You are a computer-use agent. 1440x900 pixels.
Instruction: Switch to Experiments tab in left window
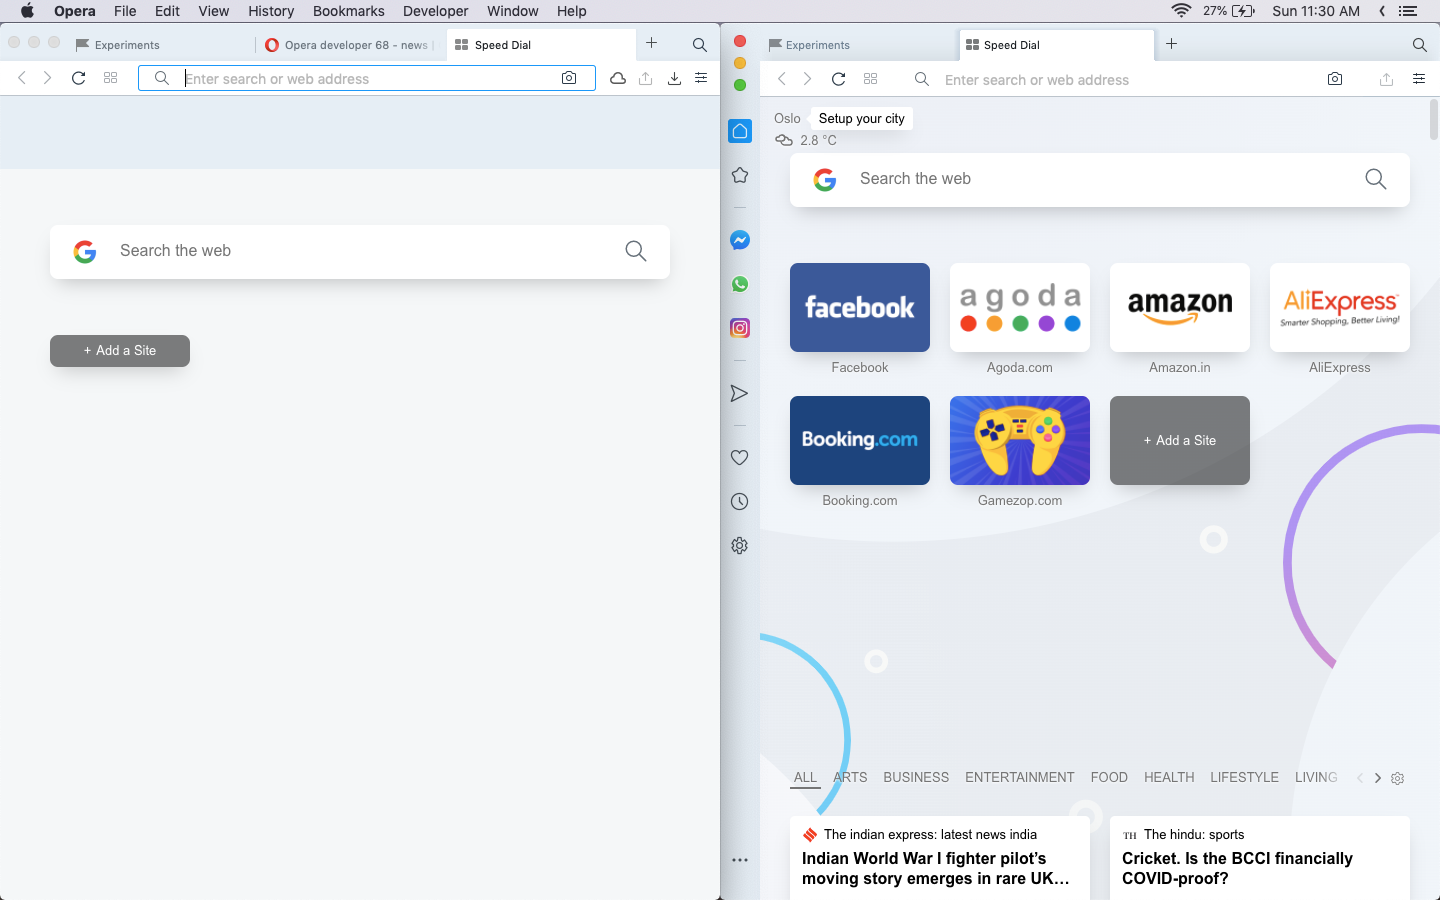[160, 45]
